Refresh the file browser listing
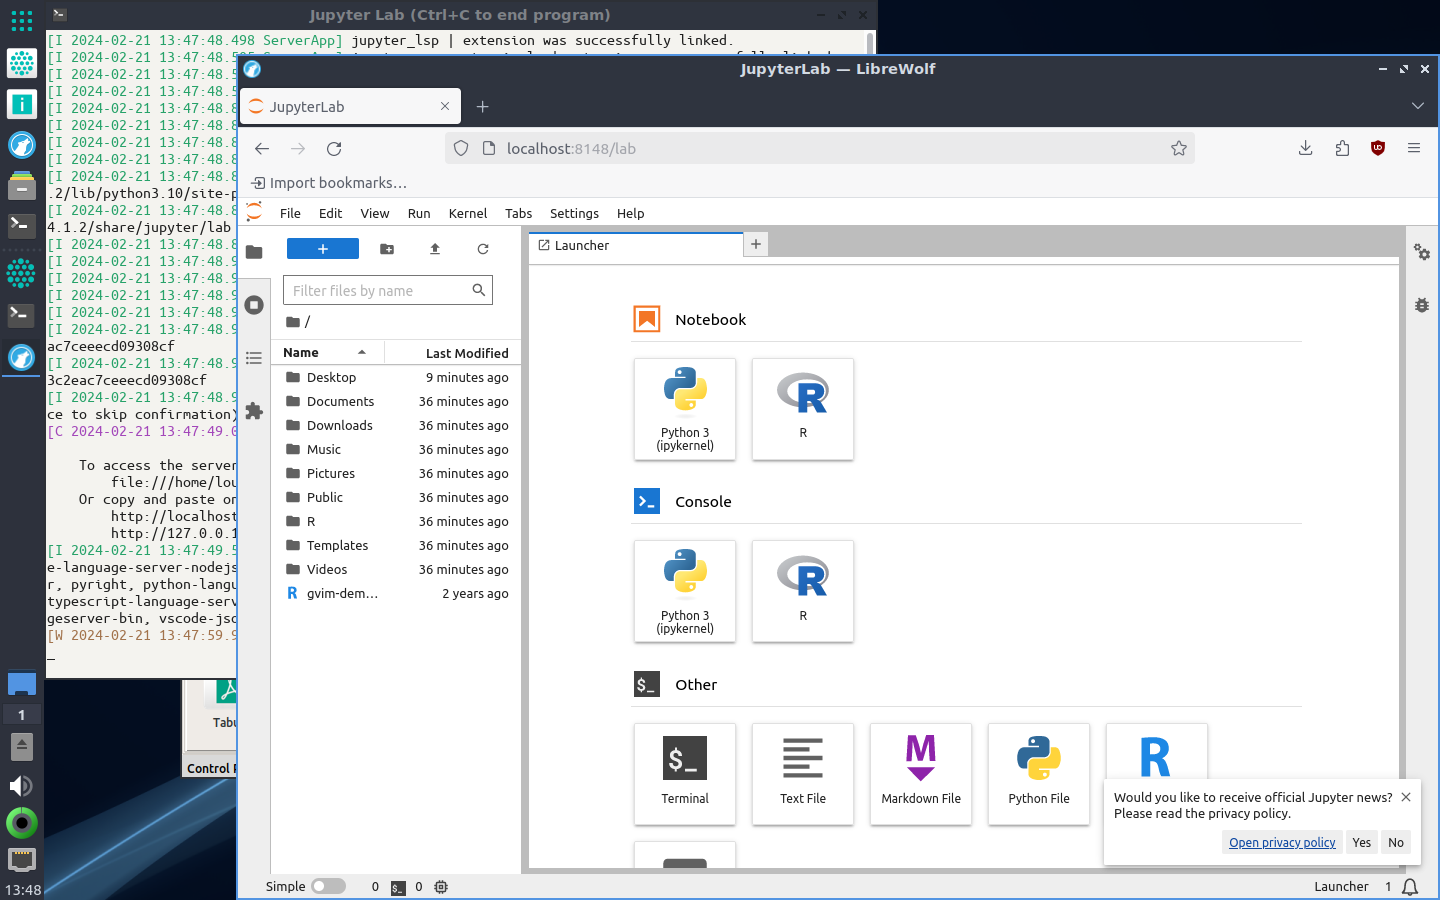 coord(483,249)
